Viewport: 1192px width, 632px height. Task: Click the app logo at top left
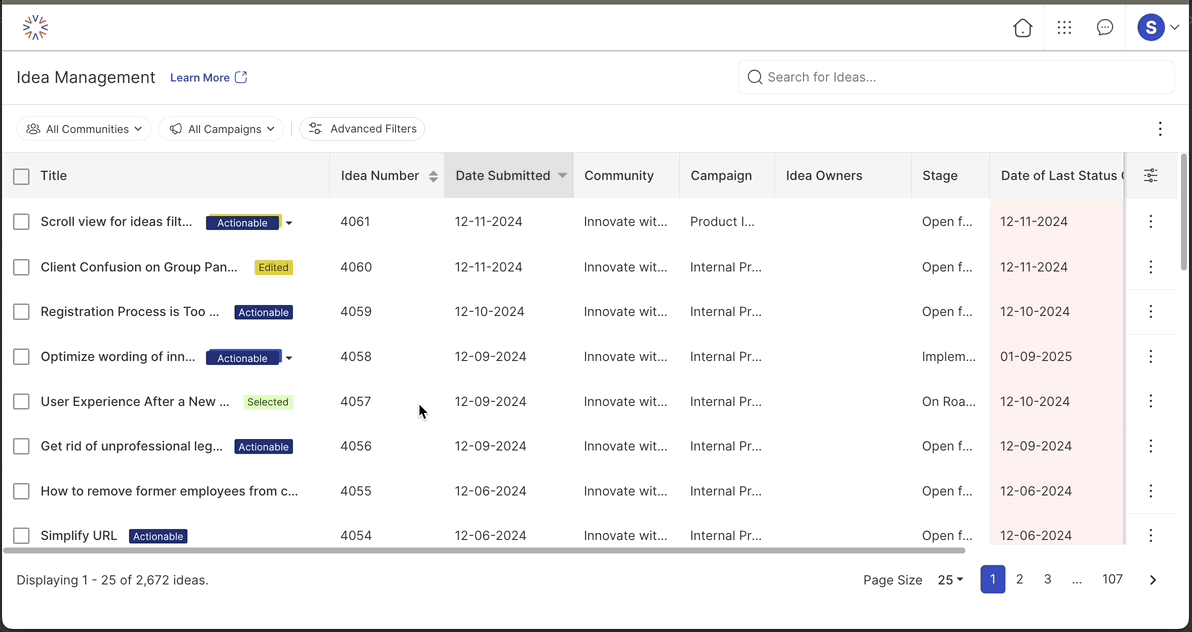point(35,28)
